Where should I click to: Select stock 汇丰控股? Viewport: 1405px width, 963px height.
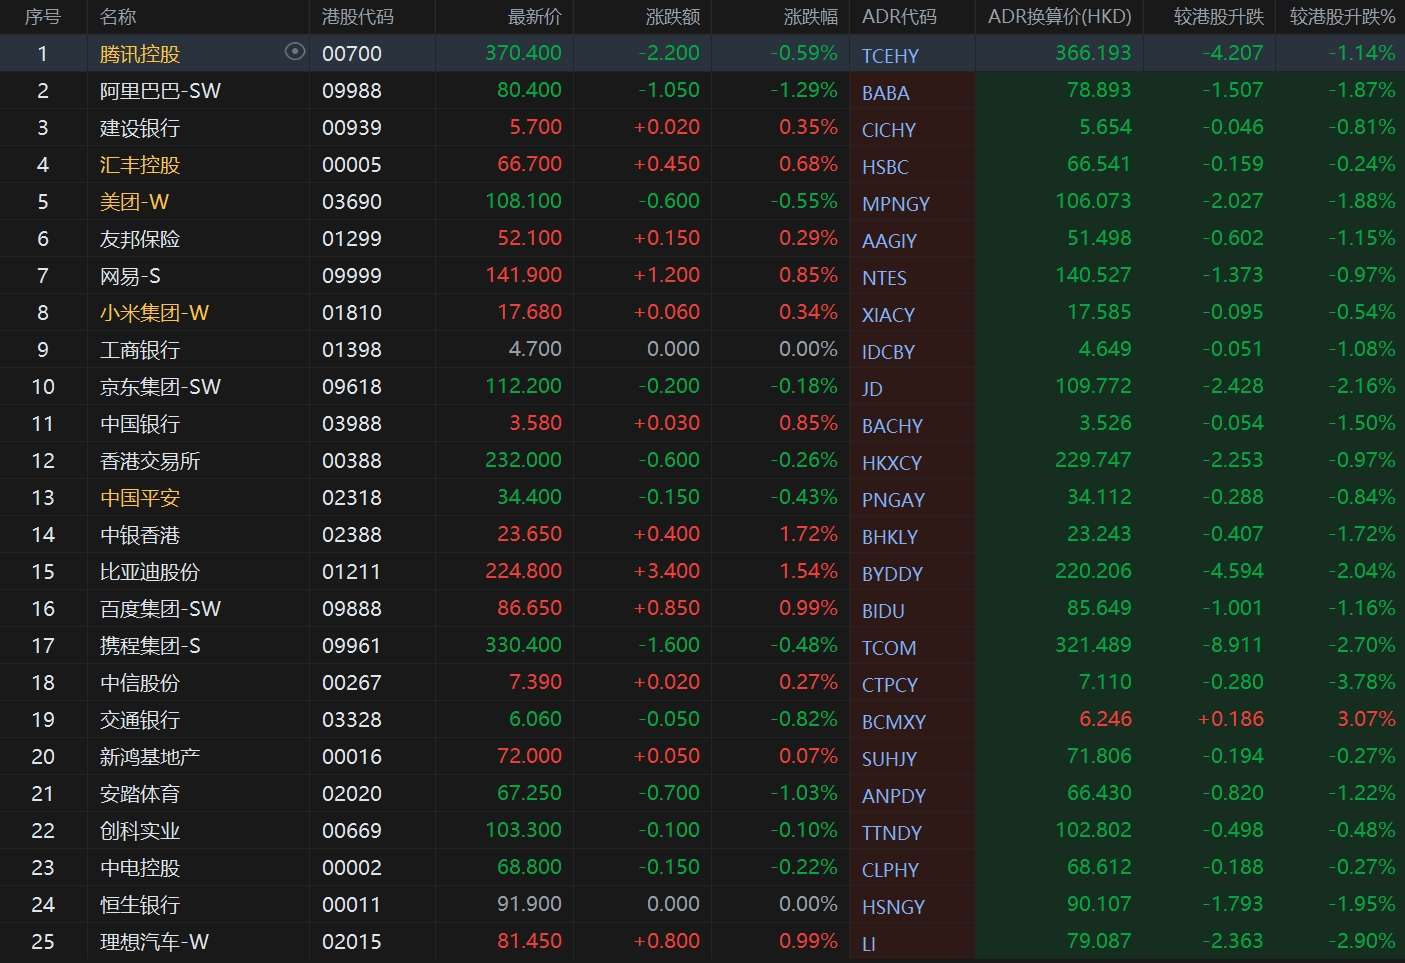click(x=140, y=165)
